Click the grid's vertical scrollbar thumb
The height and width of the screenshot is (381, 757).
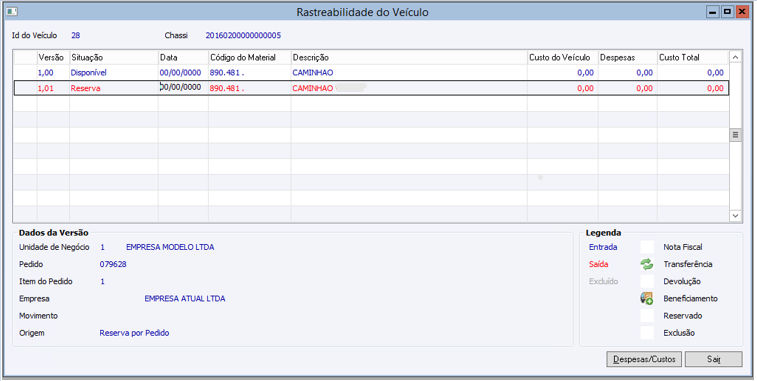735,135
